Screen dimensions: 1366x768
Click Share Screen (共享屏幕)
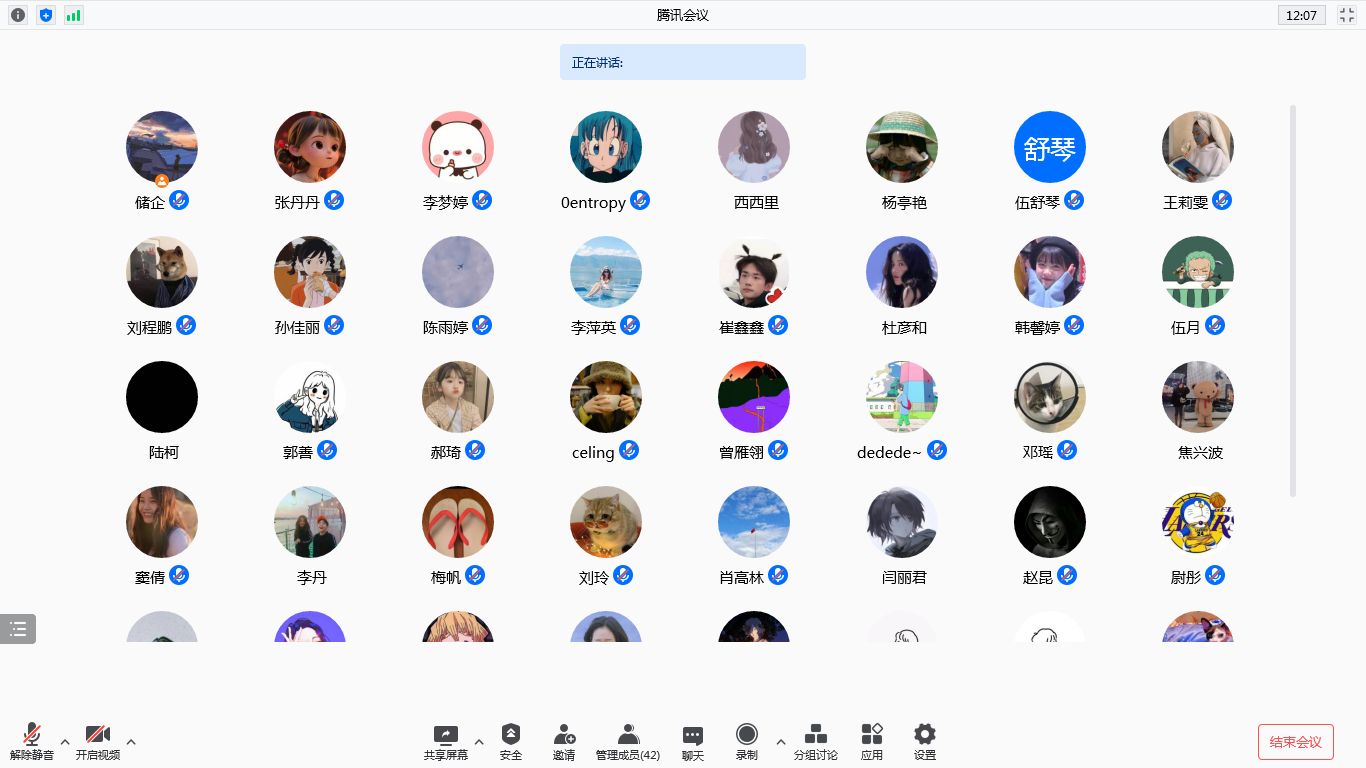(446, 741)
